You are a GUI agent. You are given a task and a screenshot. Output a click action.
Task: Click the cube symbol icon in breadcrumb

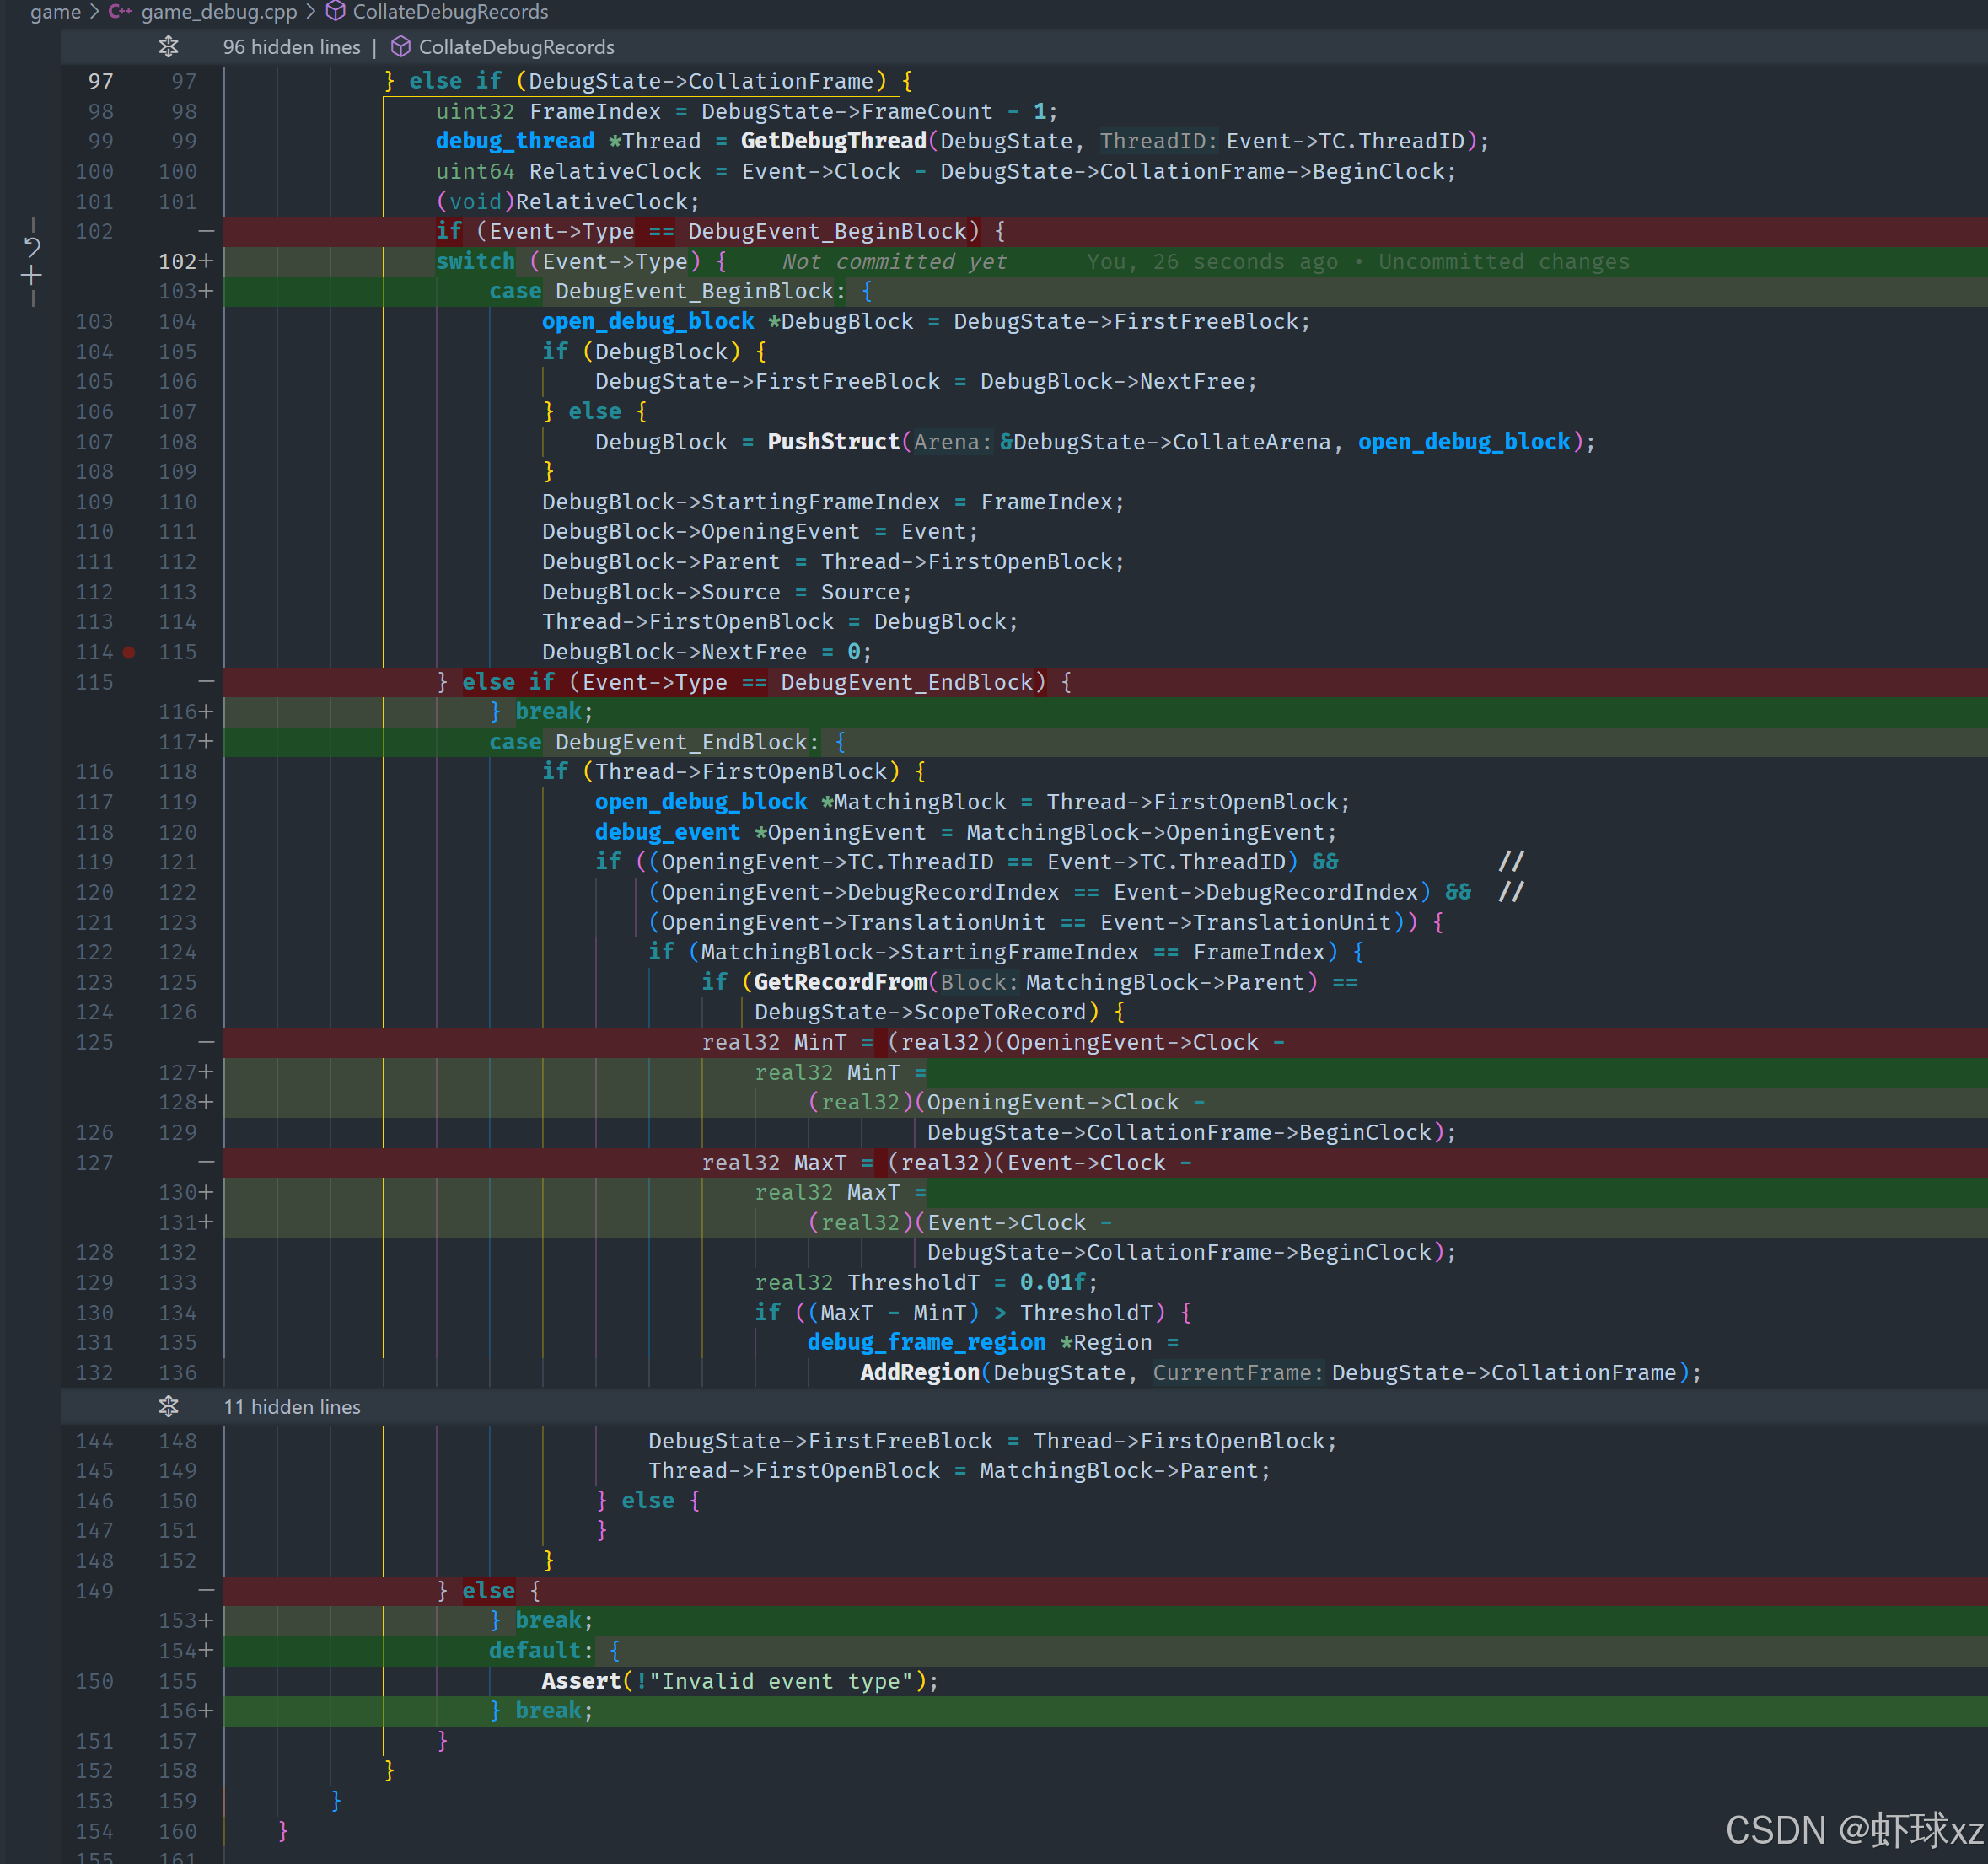336,12
